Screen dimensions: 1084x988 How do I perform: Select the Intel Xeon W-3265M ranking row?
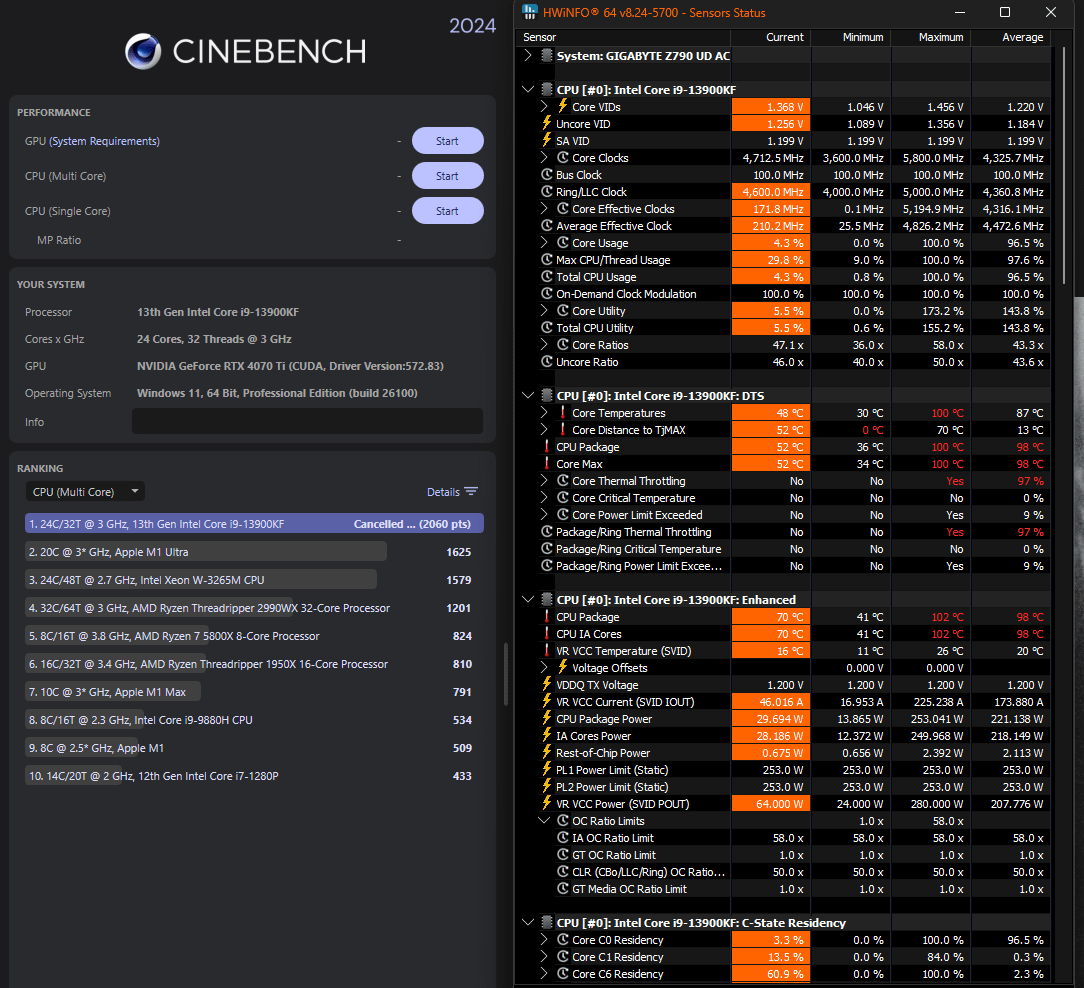click(254, 579)
